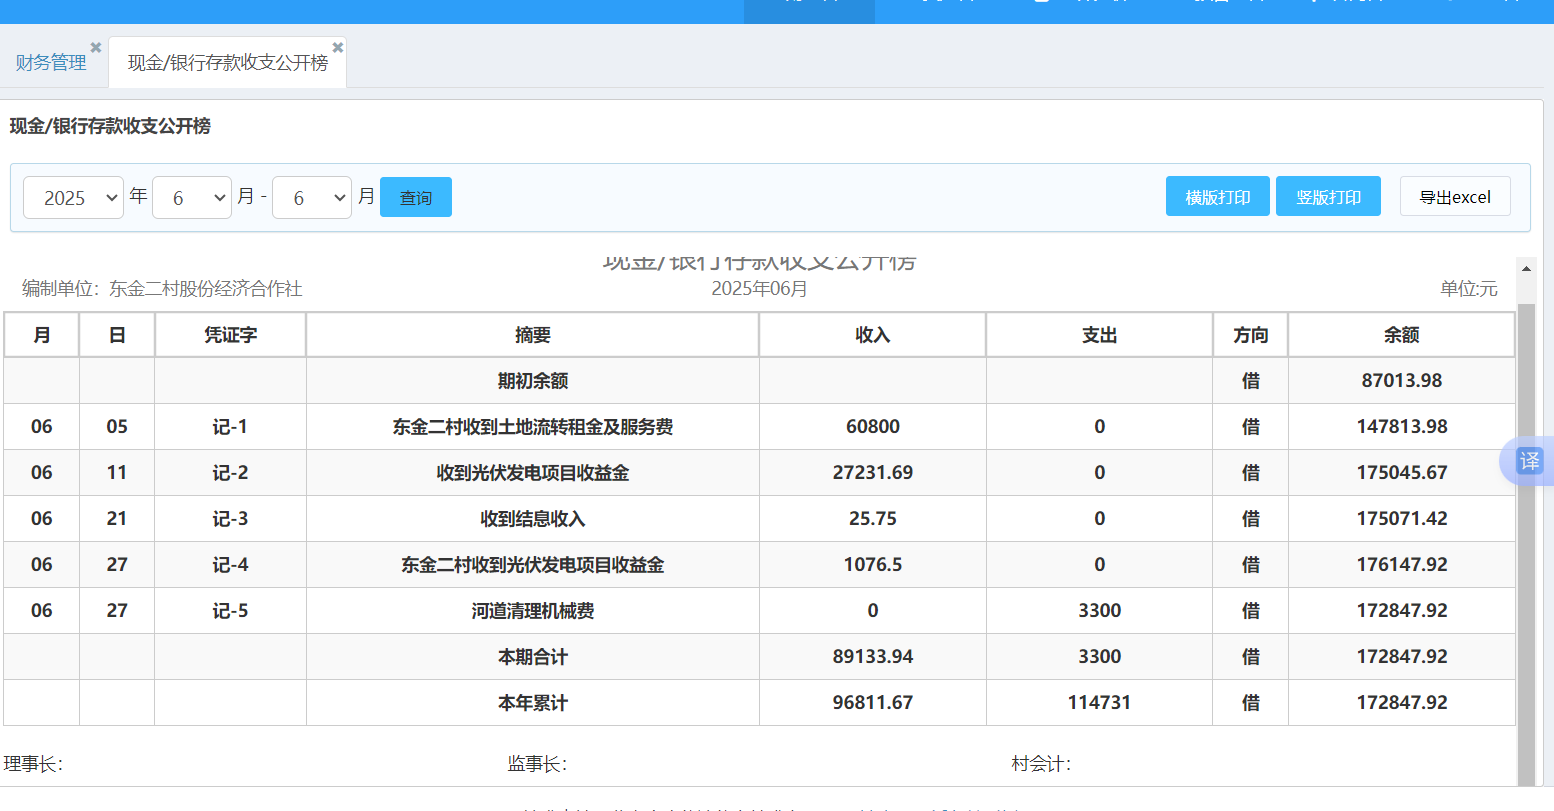Image resolution: width=1554 pixels, height=811 pixels.
Task: Click the 河道清理机械费 summary cell
Action: tap(532, 611)
